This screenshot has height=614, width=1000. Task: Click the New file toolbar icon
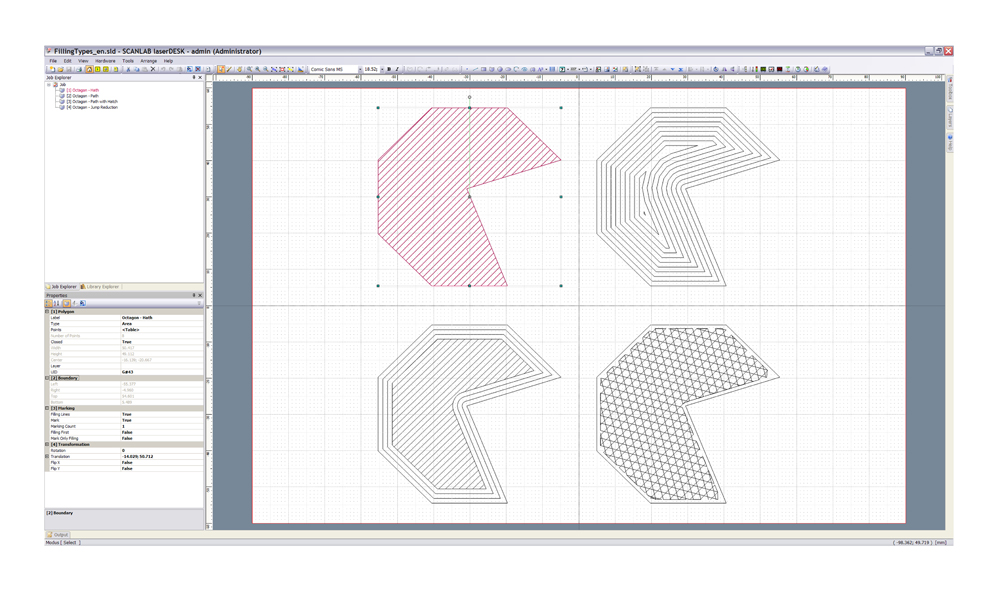coord(51,70)
